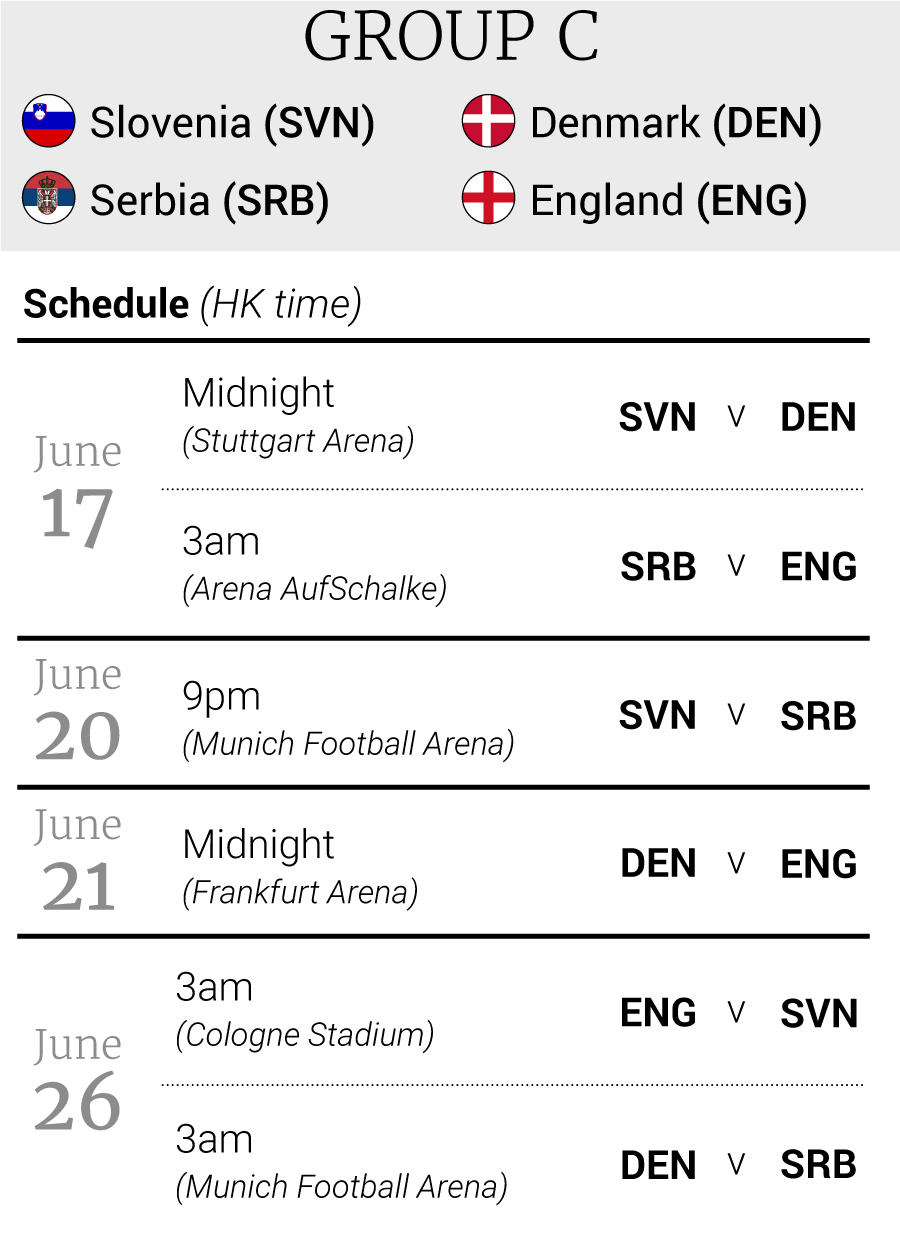Click the Arena AufSchalke venue text
Image resolution: width=900 pixels, height=1238 pixels.
[x=314, y=589]
